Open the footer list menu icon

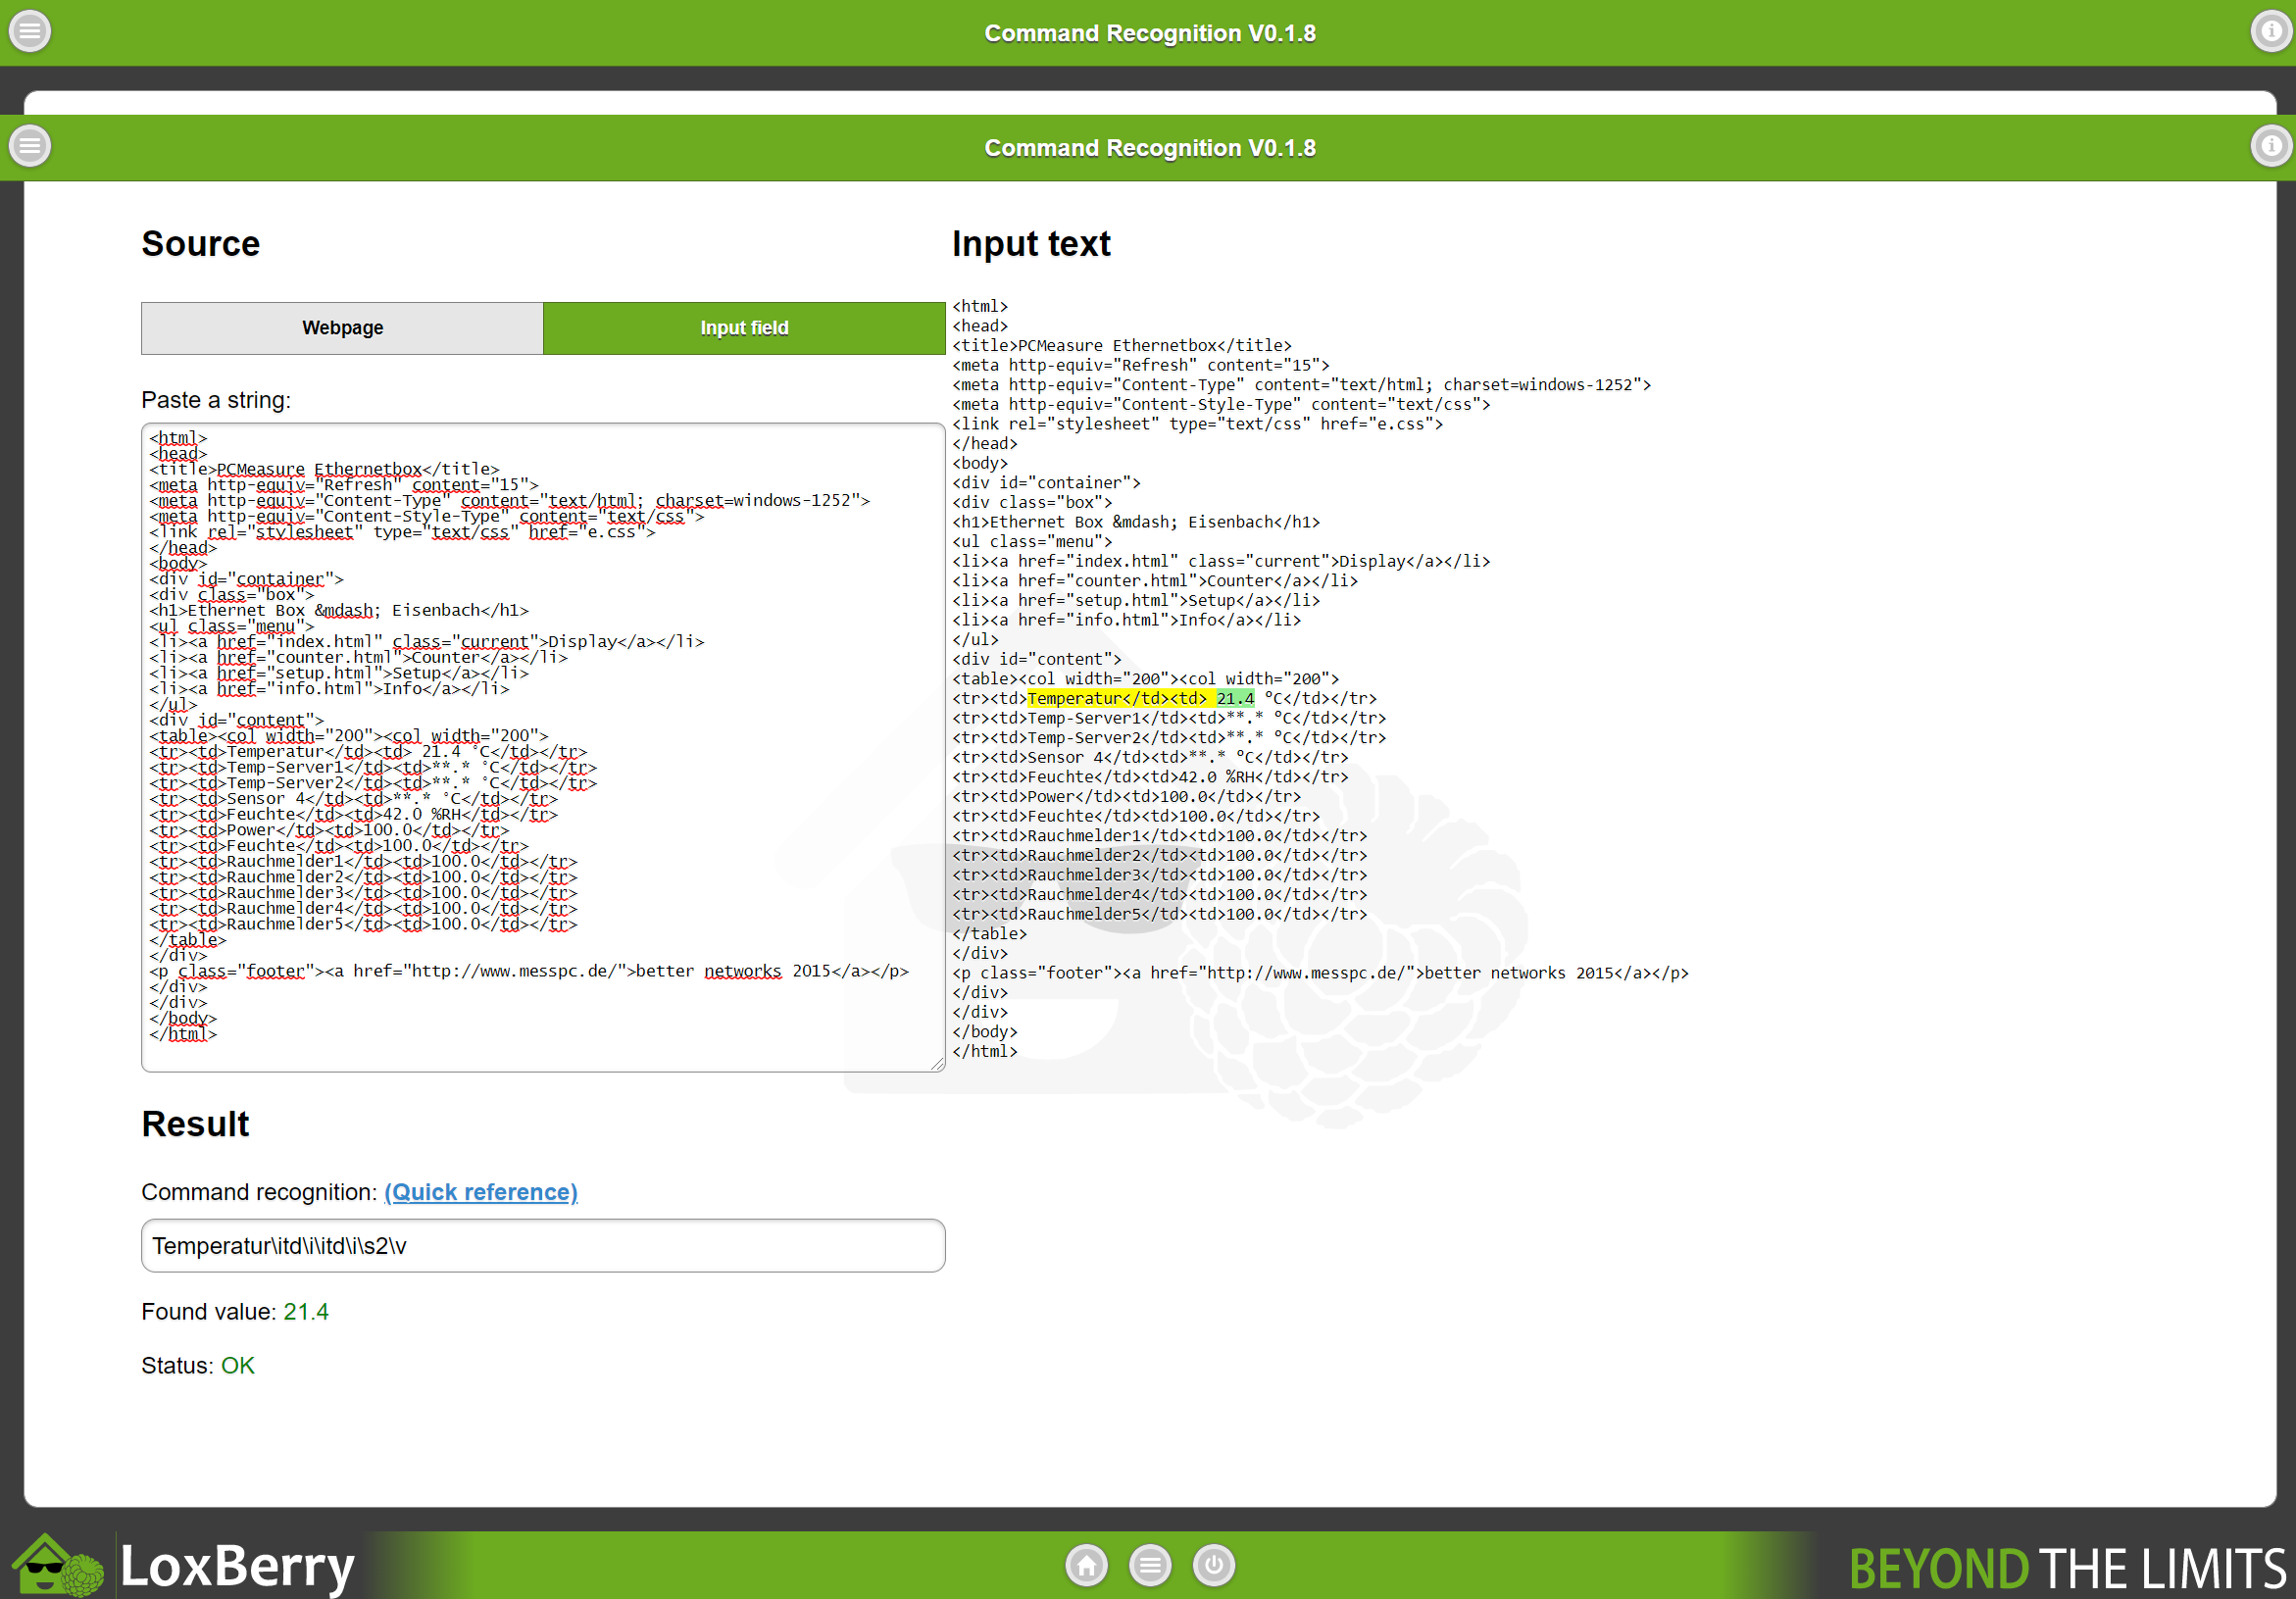1150,1565
